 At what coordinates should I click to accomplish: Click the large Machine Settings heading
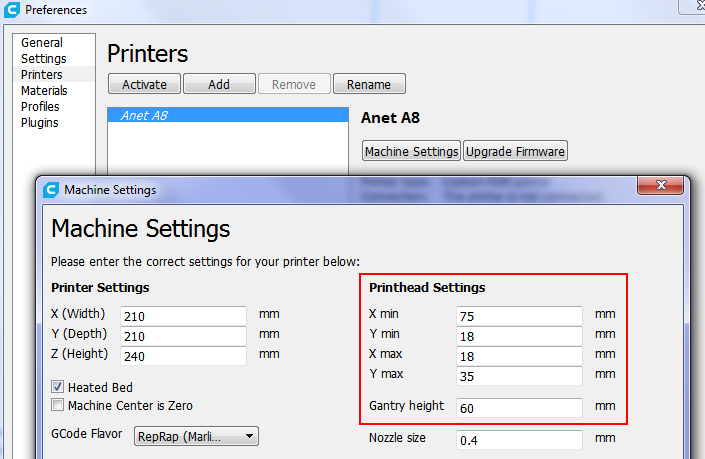(141, 229)
